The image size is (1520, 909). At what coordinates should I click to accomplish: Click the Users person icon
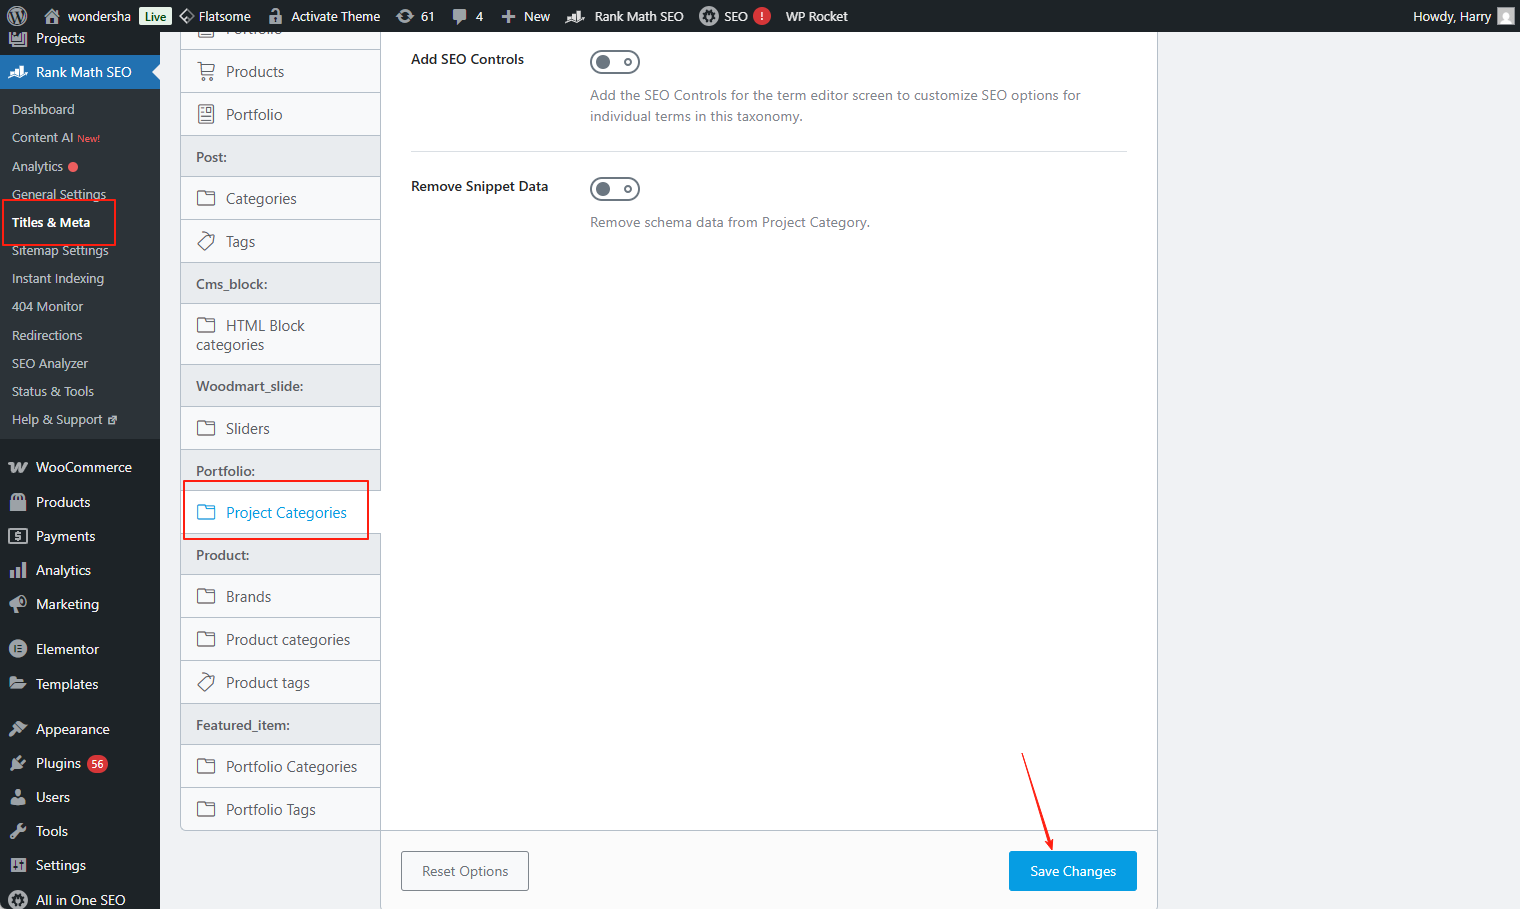click(x=18, y=797)
